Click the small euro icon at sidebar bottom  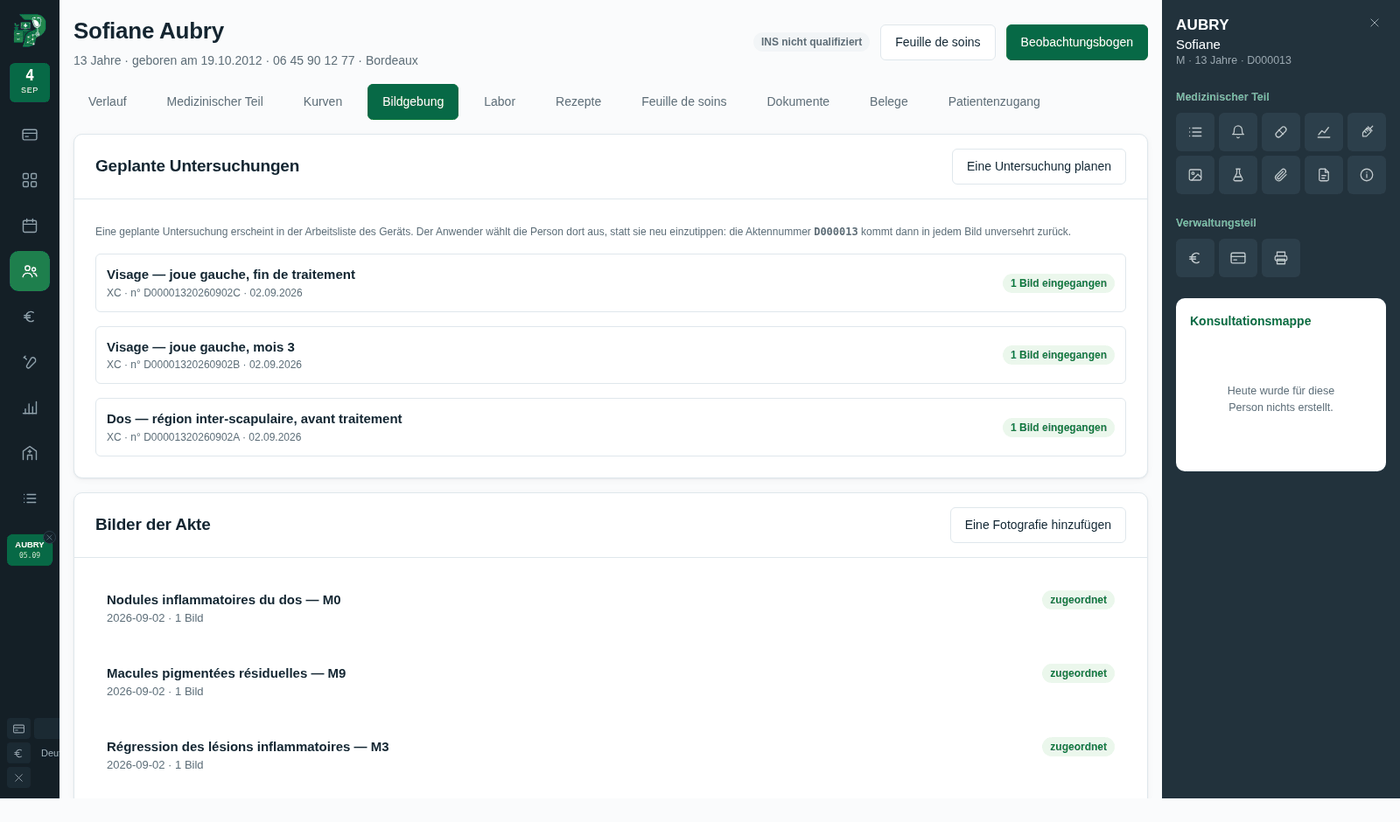click(x=19, y=753)
